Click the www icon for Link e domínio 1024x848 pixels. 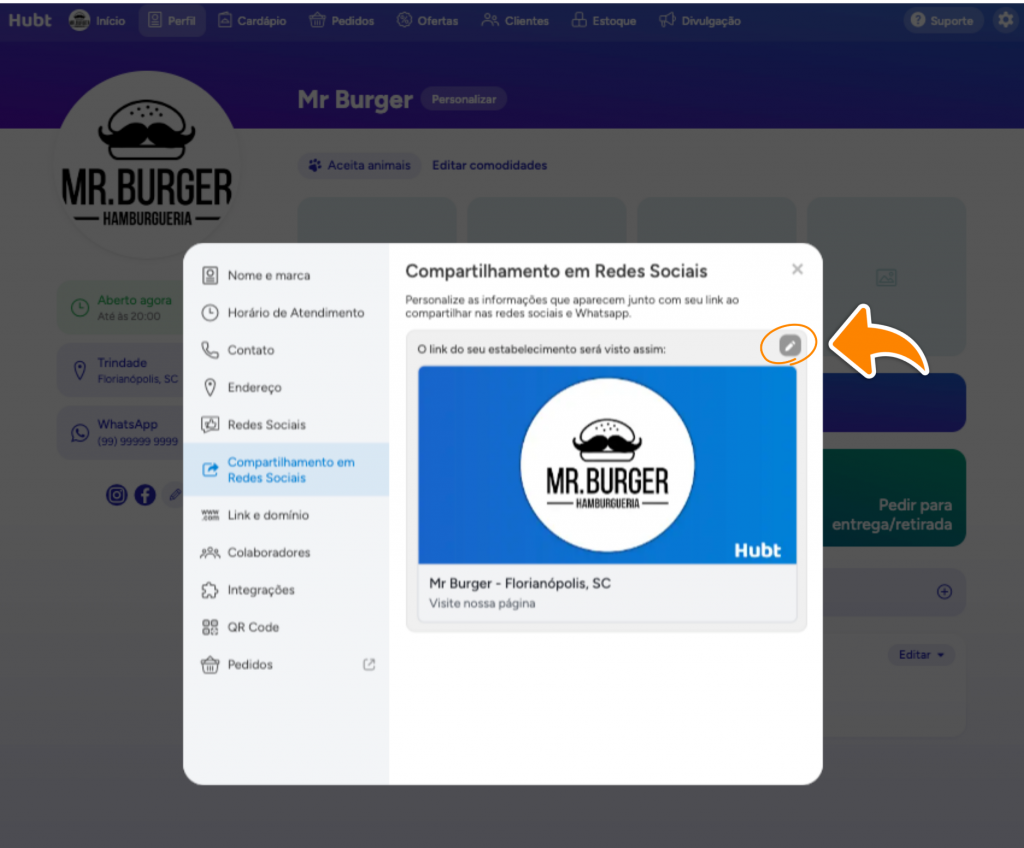click(x=210, y=515)
